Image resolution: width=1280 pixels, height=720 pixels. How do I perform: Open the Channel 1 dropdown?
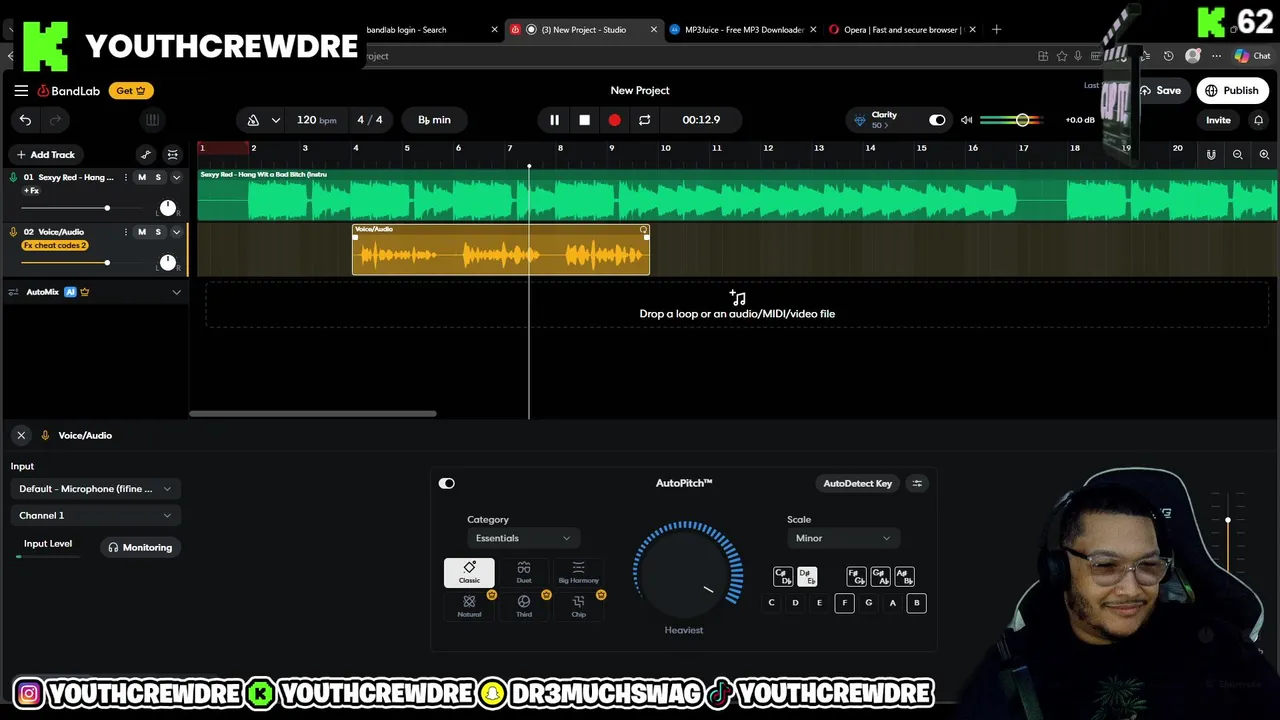coord(95,515)
